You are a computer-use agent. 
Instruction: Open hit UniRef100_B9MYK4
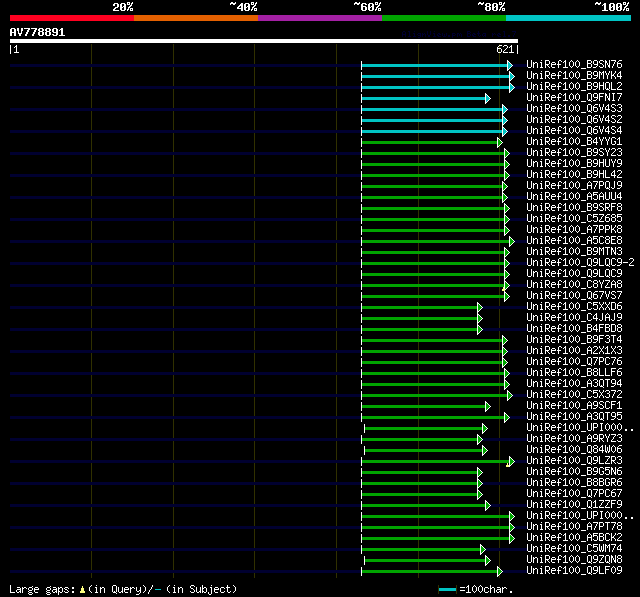pyautogui.click(x=574, y=75)
